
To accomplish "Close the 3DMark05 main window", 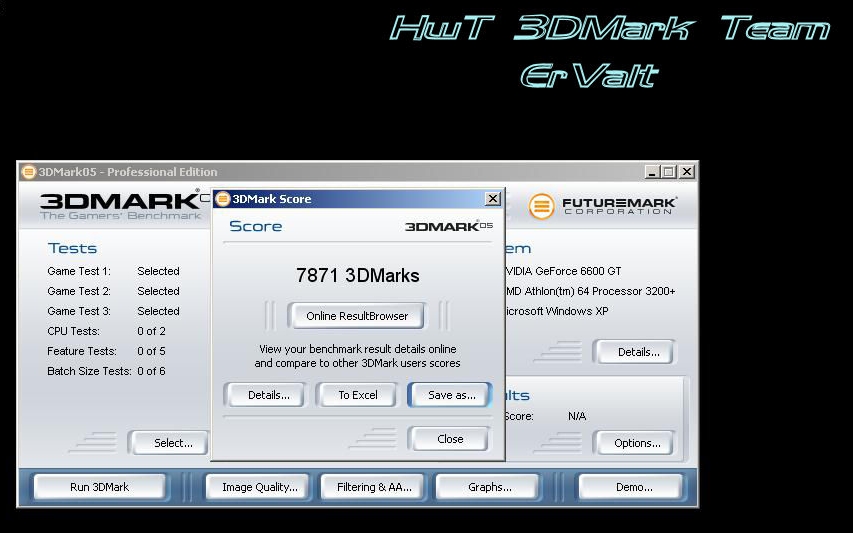I will click(687, 172).
